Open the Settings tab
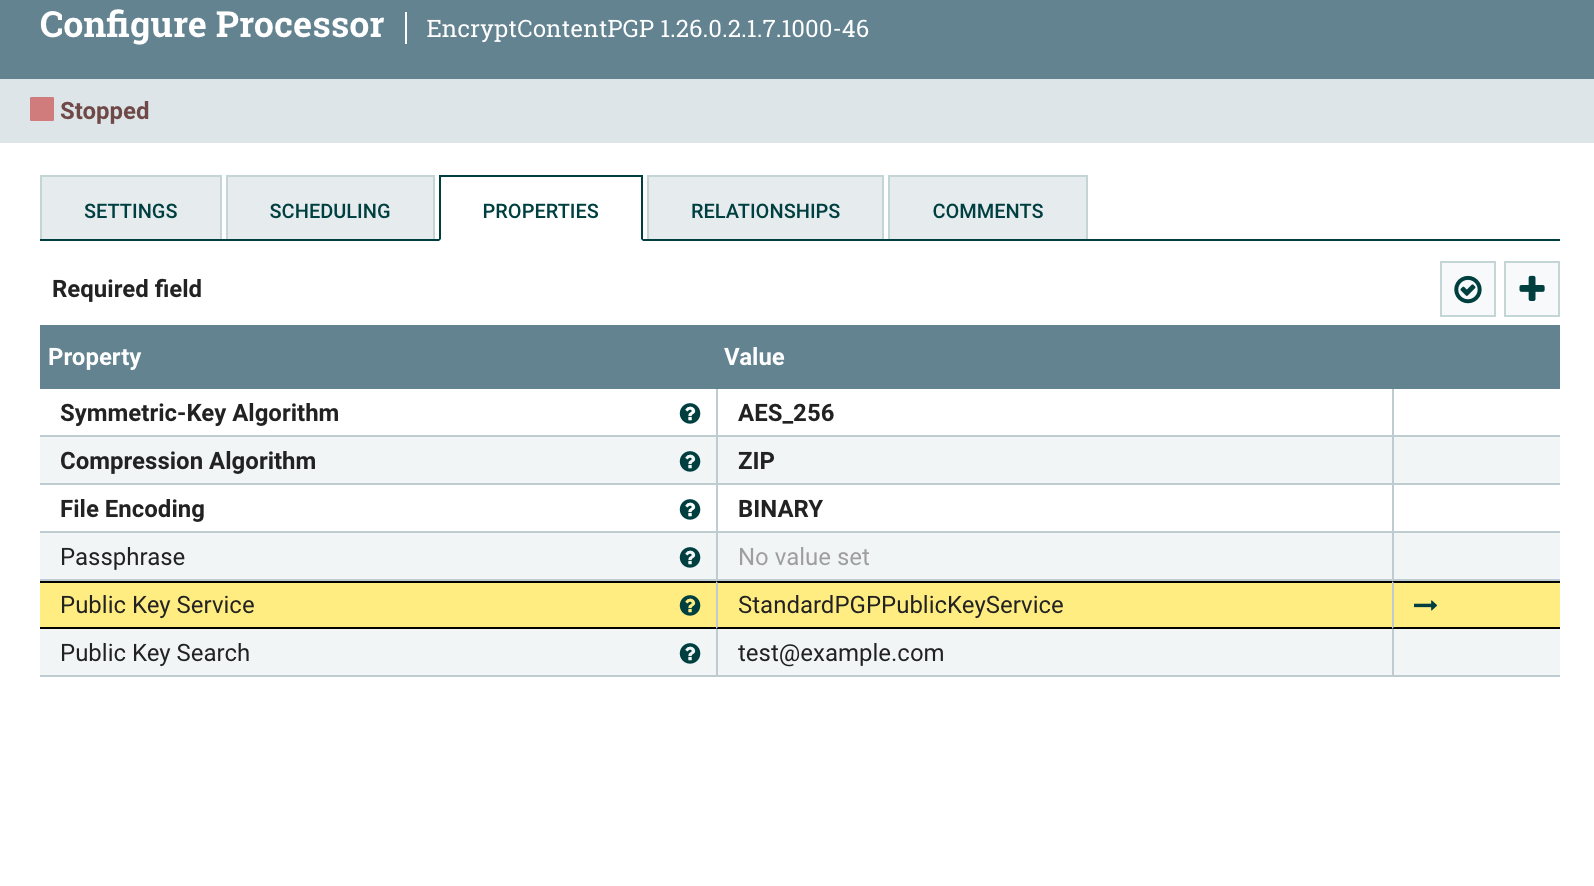The height and width of the screenshot is (886, 1594). [131, 208]
